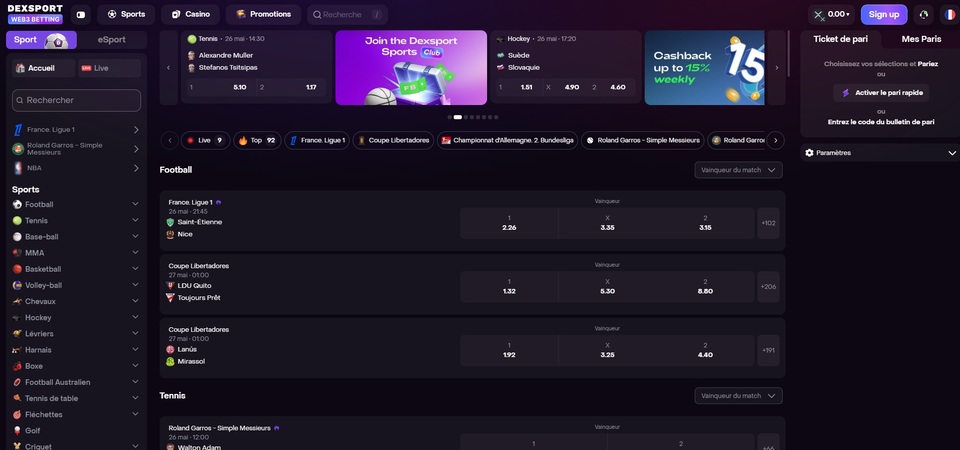Pick Saint-Étienne win odds 2.26
The width and height of the screenshot is (960, 450).
click(x=509, y=223)
